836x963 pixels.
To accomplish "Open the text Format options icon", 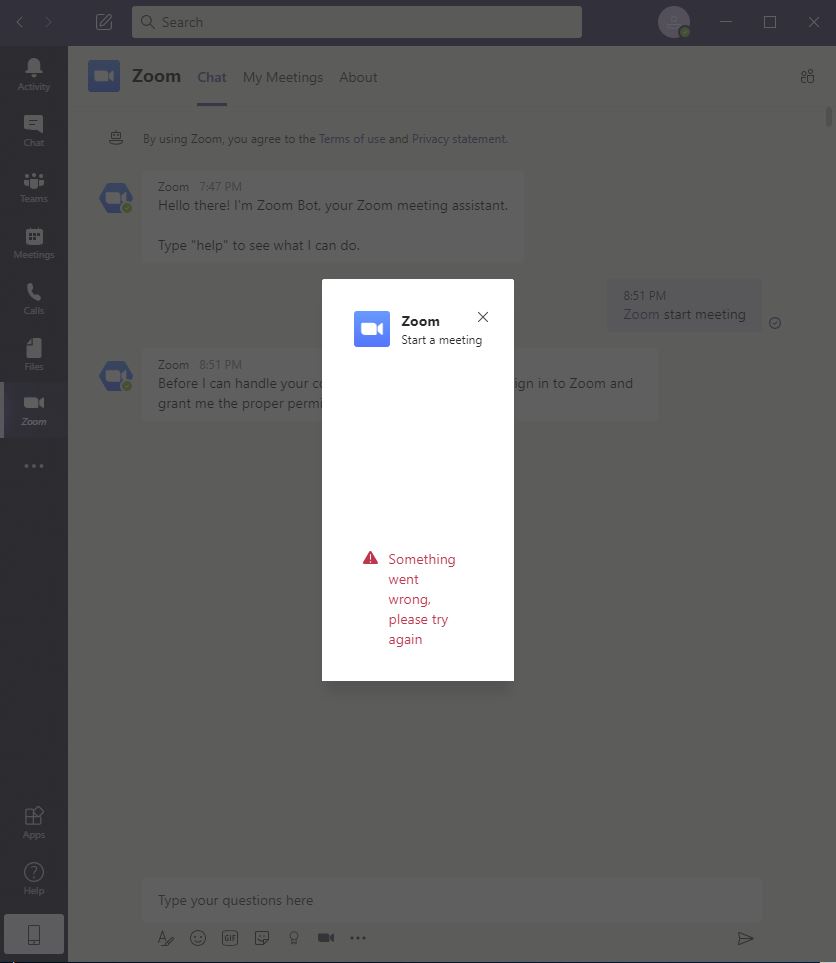I will [x=166, y=938].
